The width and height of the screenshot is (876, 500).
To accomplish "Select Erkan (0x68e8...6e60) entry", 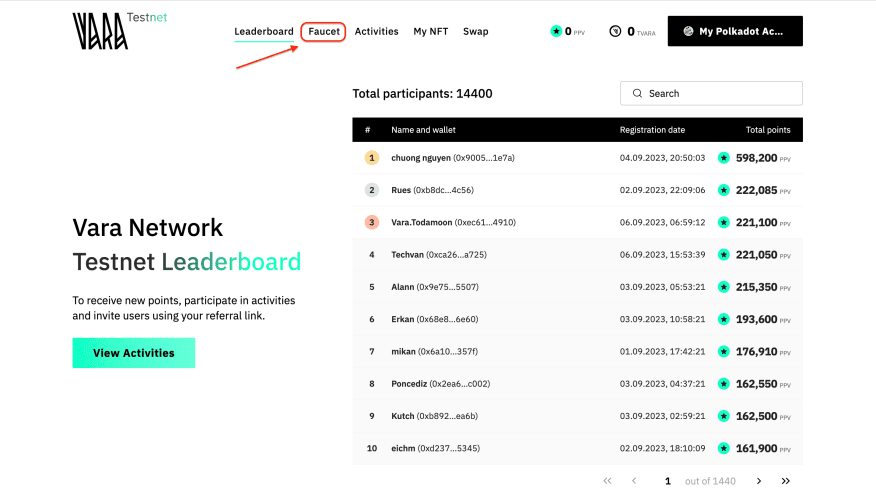I will [x=578, y=319].
